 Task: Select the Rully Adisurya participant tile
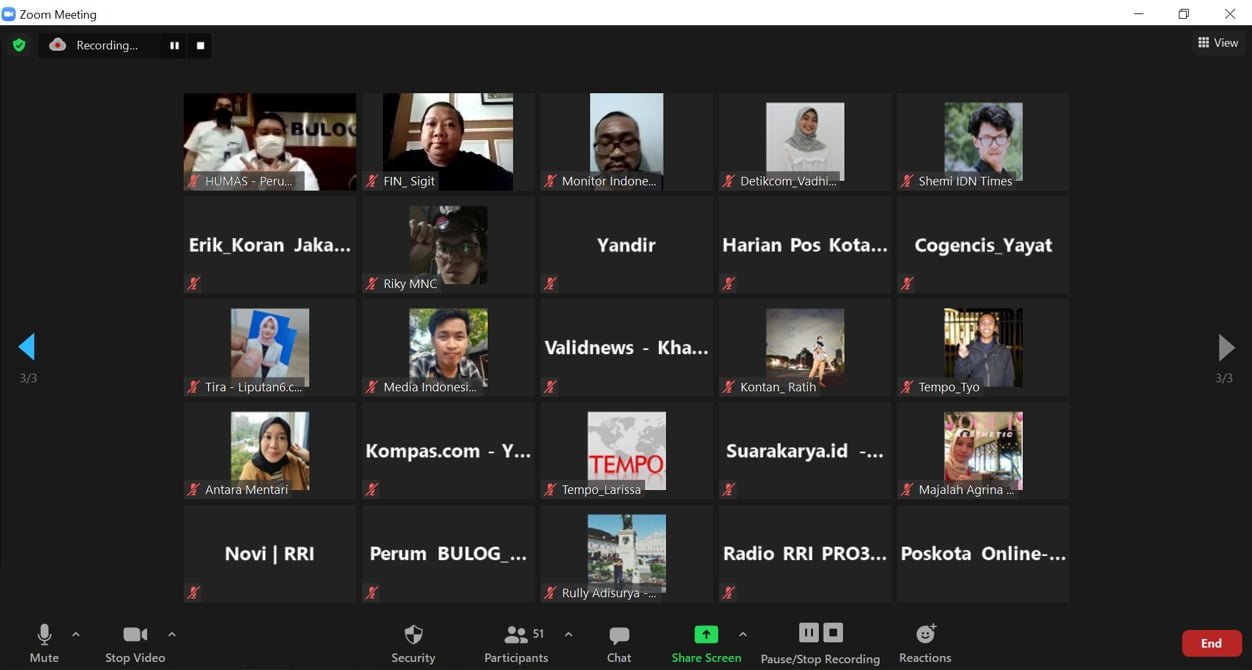point(626,554)
